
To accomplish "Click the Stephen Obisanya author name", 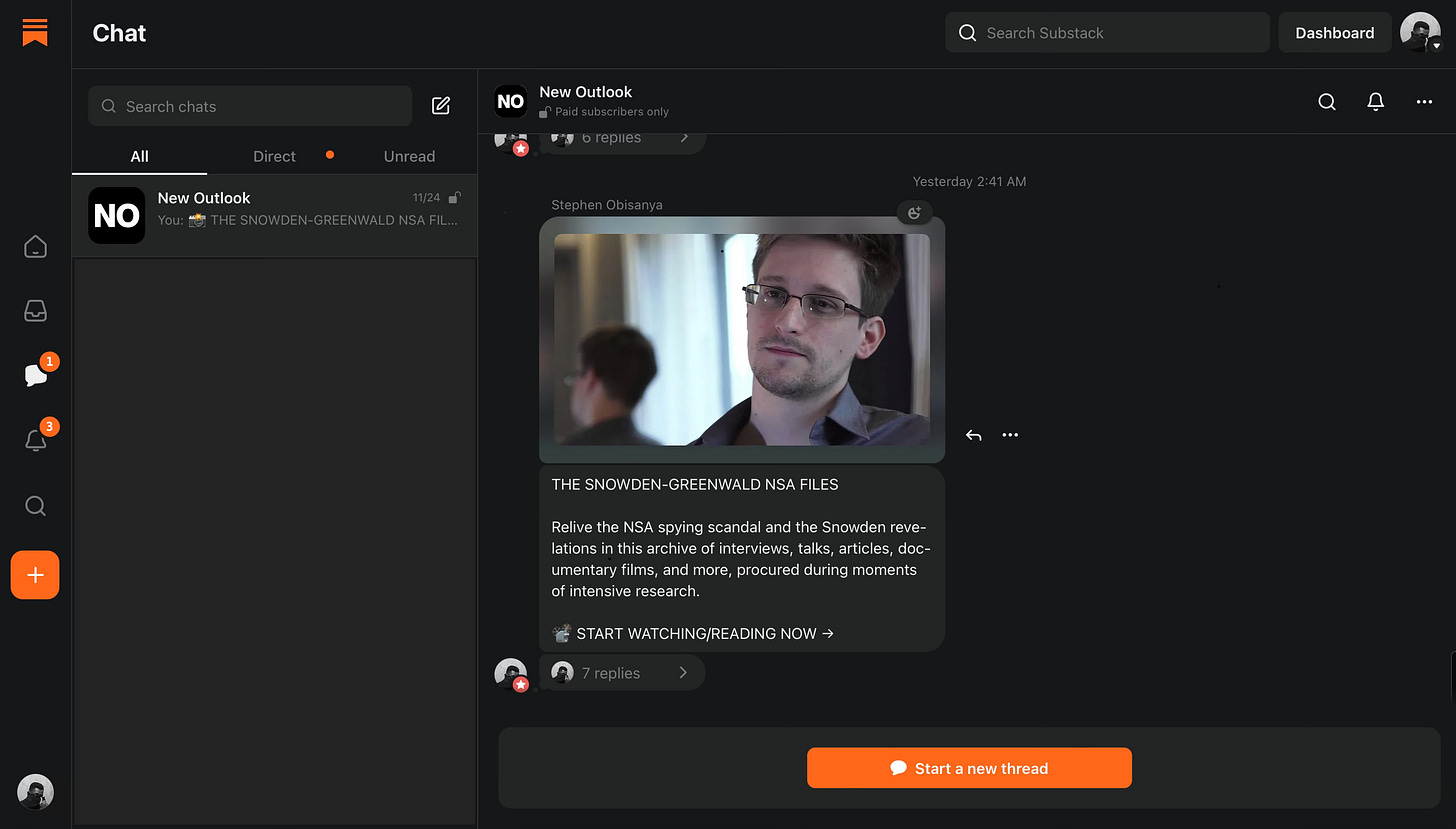I will click(607, 205).
